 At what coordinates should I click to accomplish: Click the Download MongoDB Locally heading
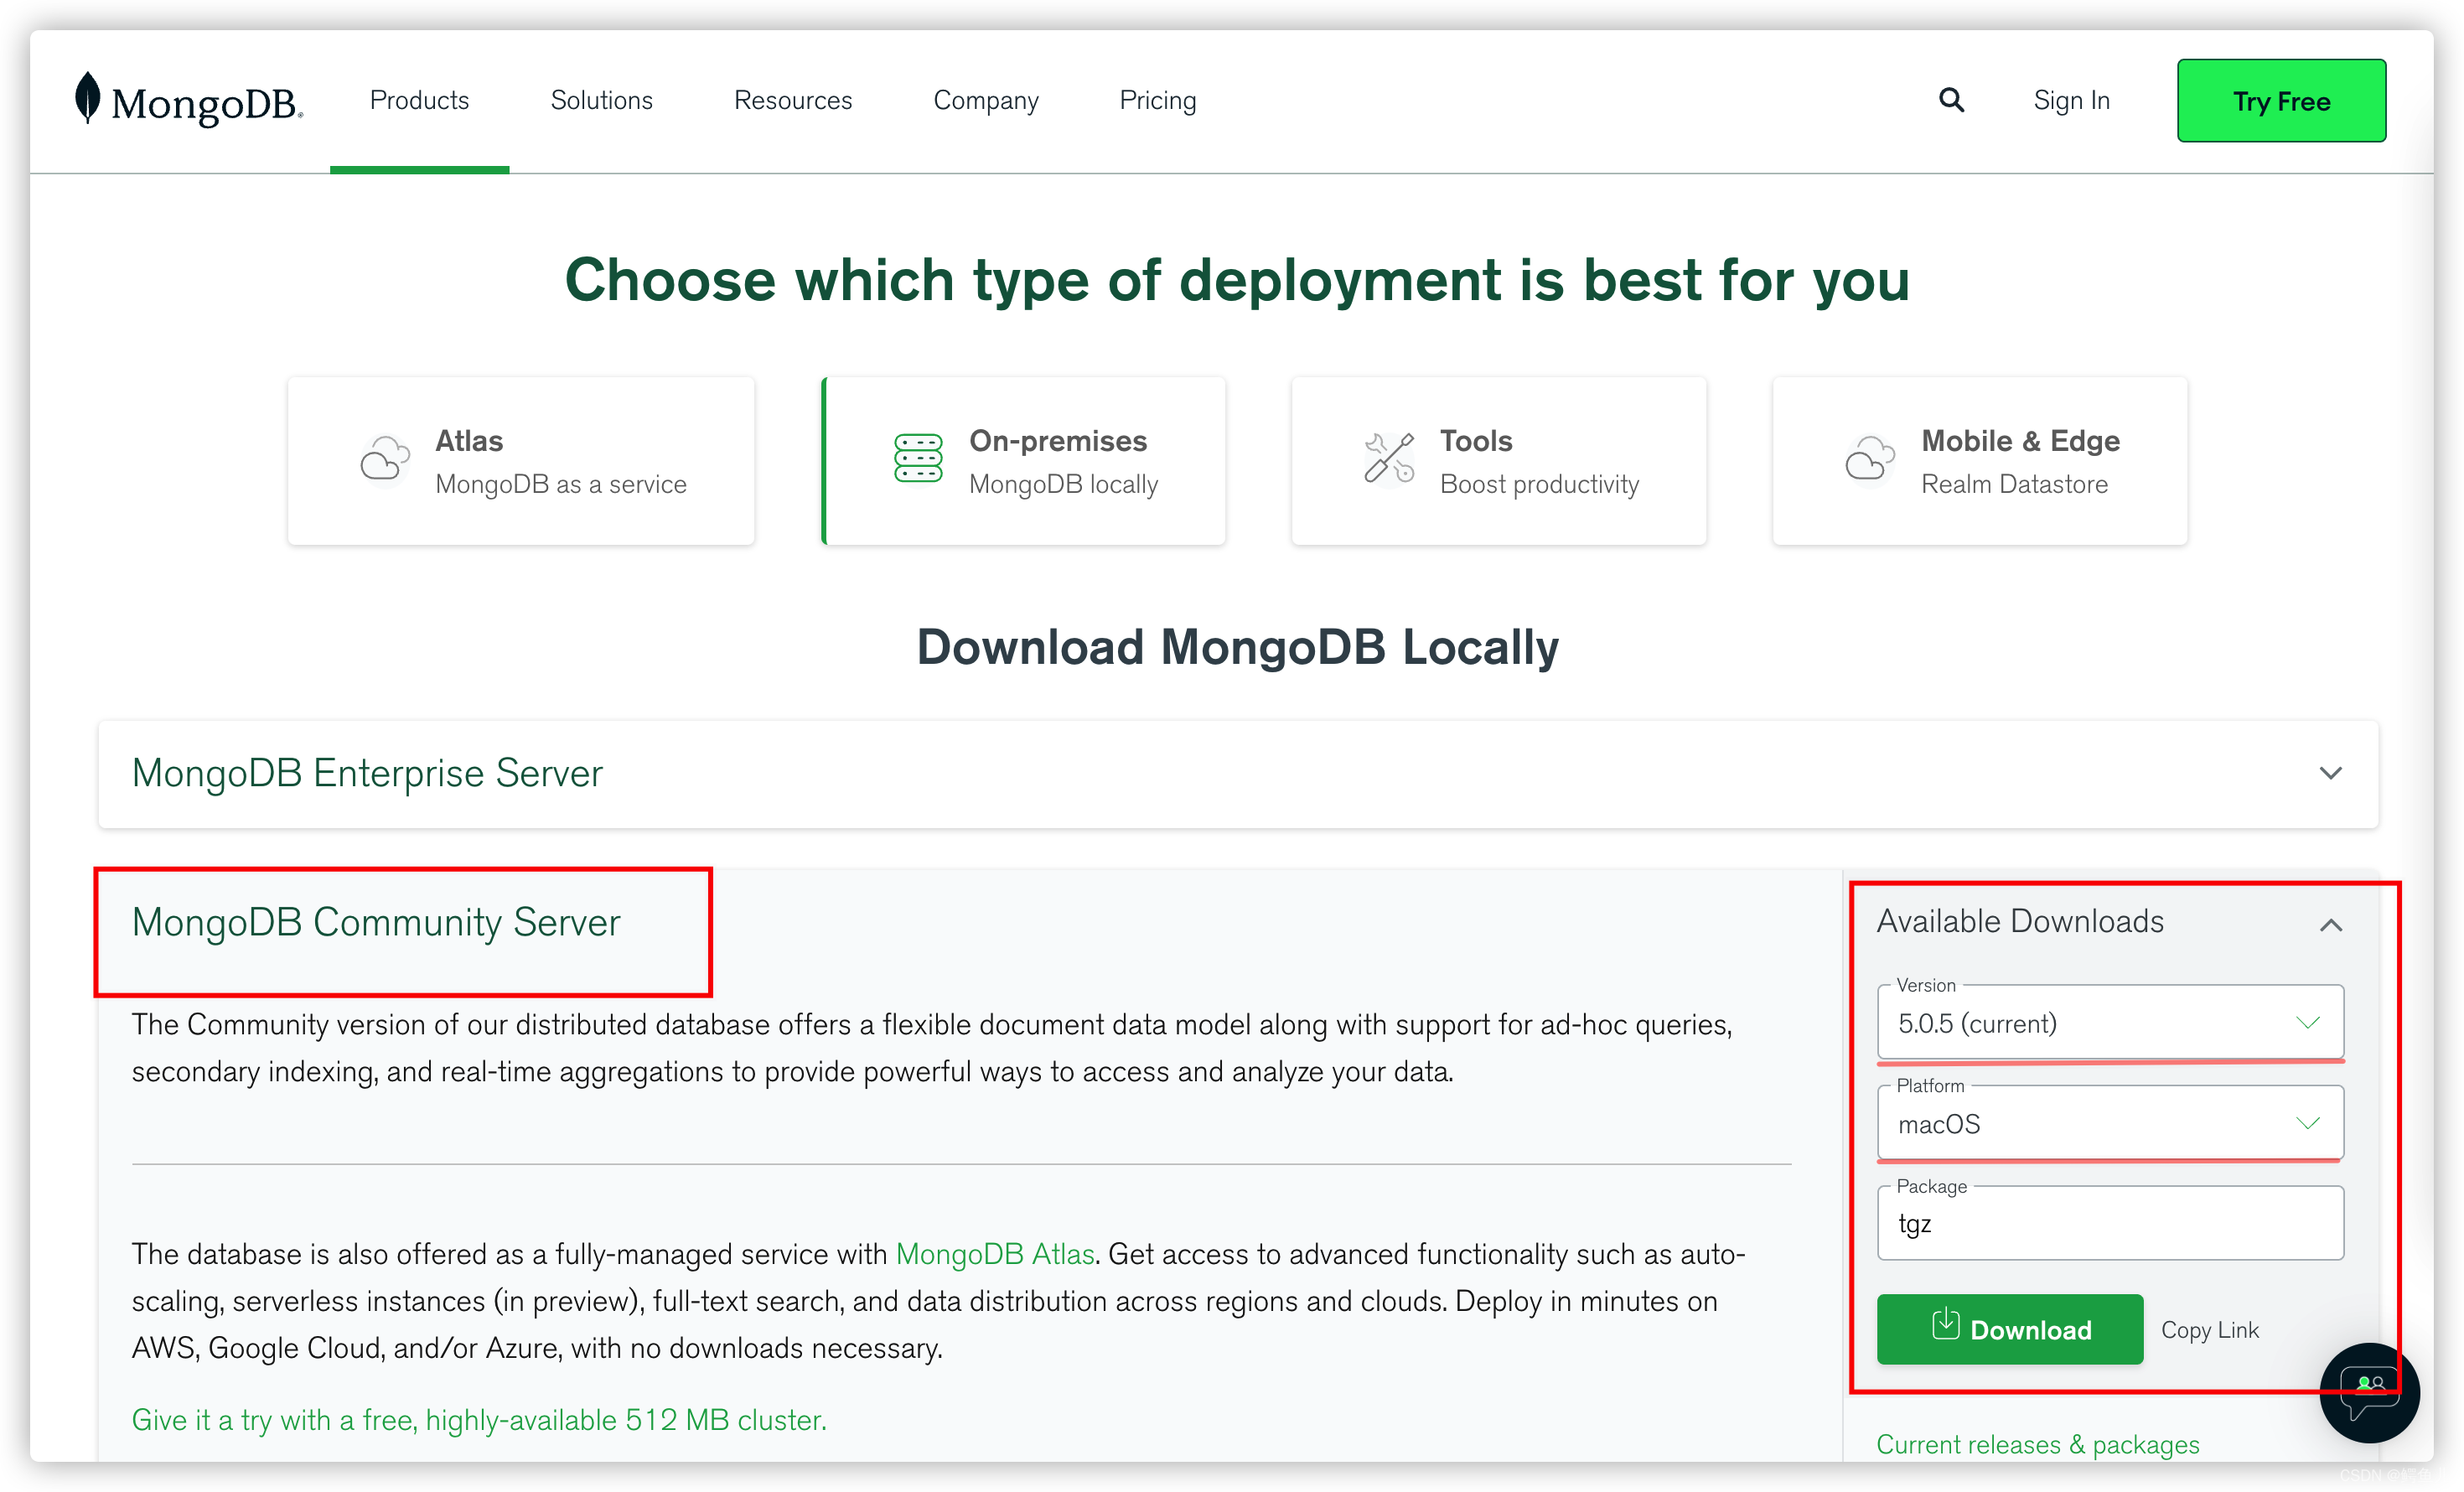[x=1238, y=646]
